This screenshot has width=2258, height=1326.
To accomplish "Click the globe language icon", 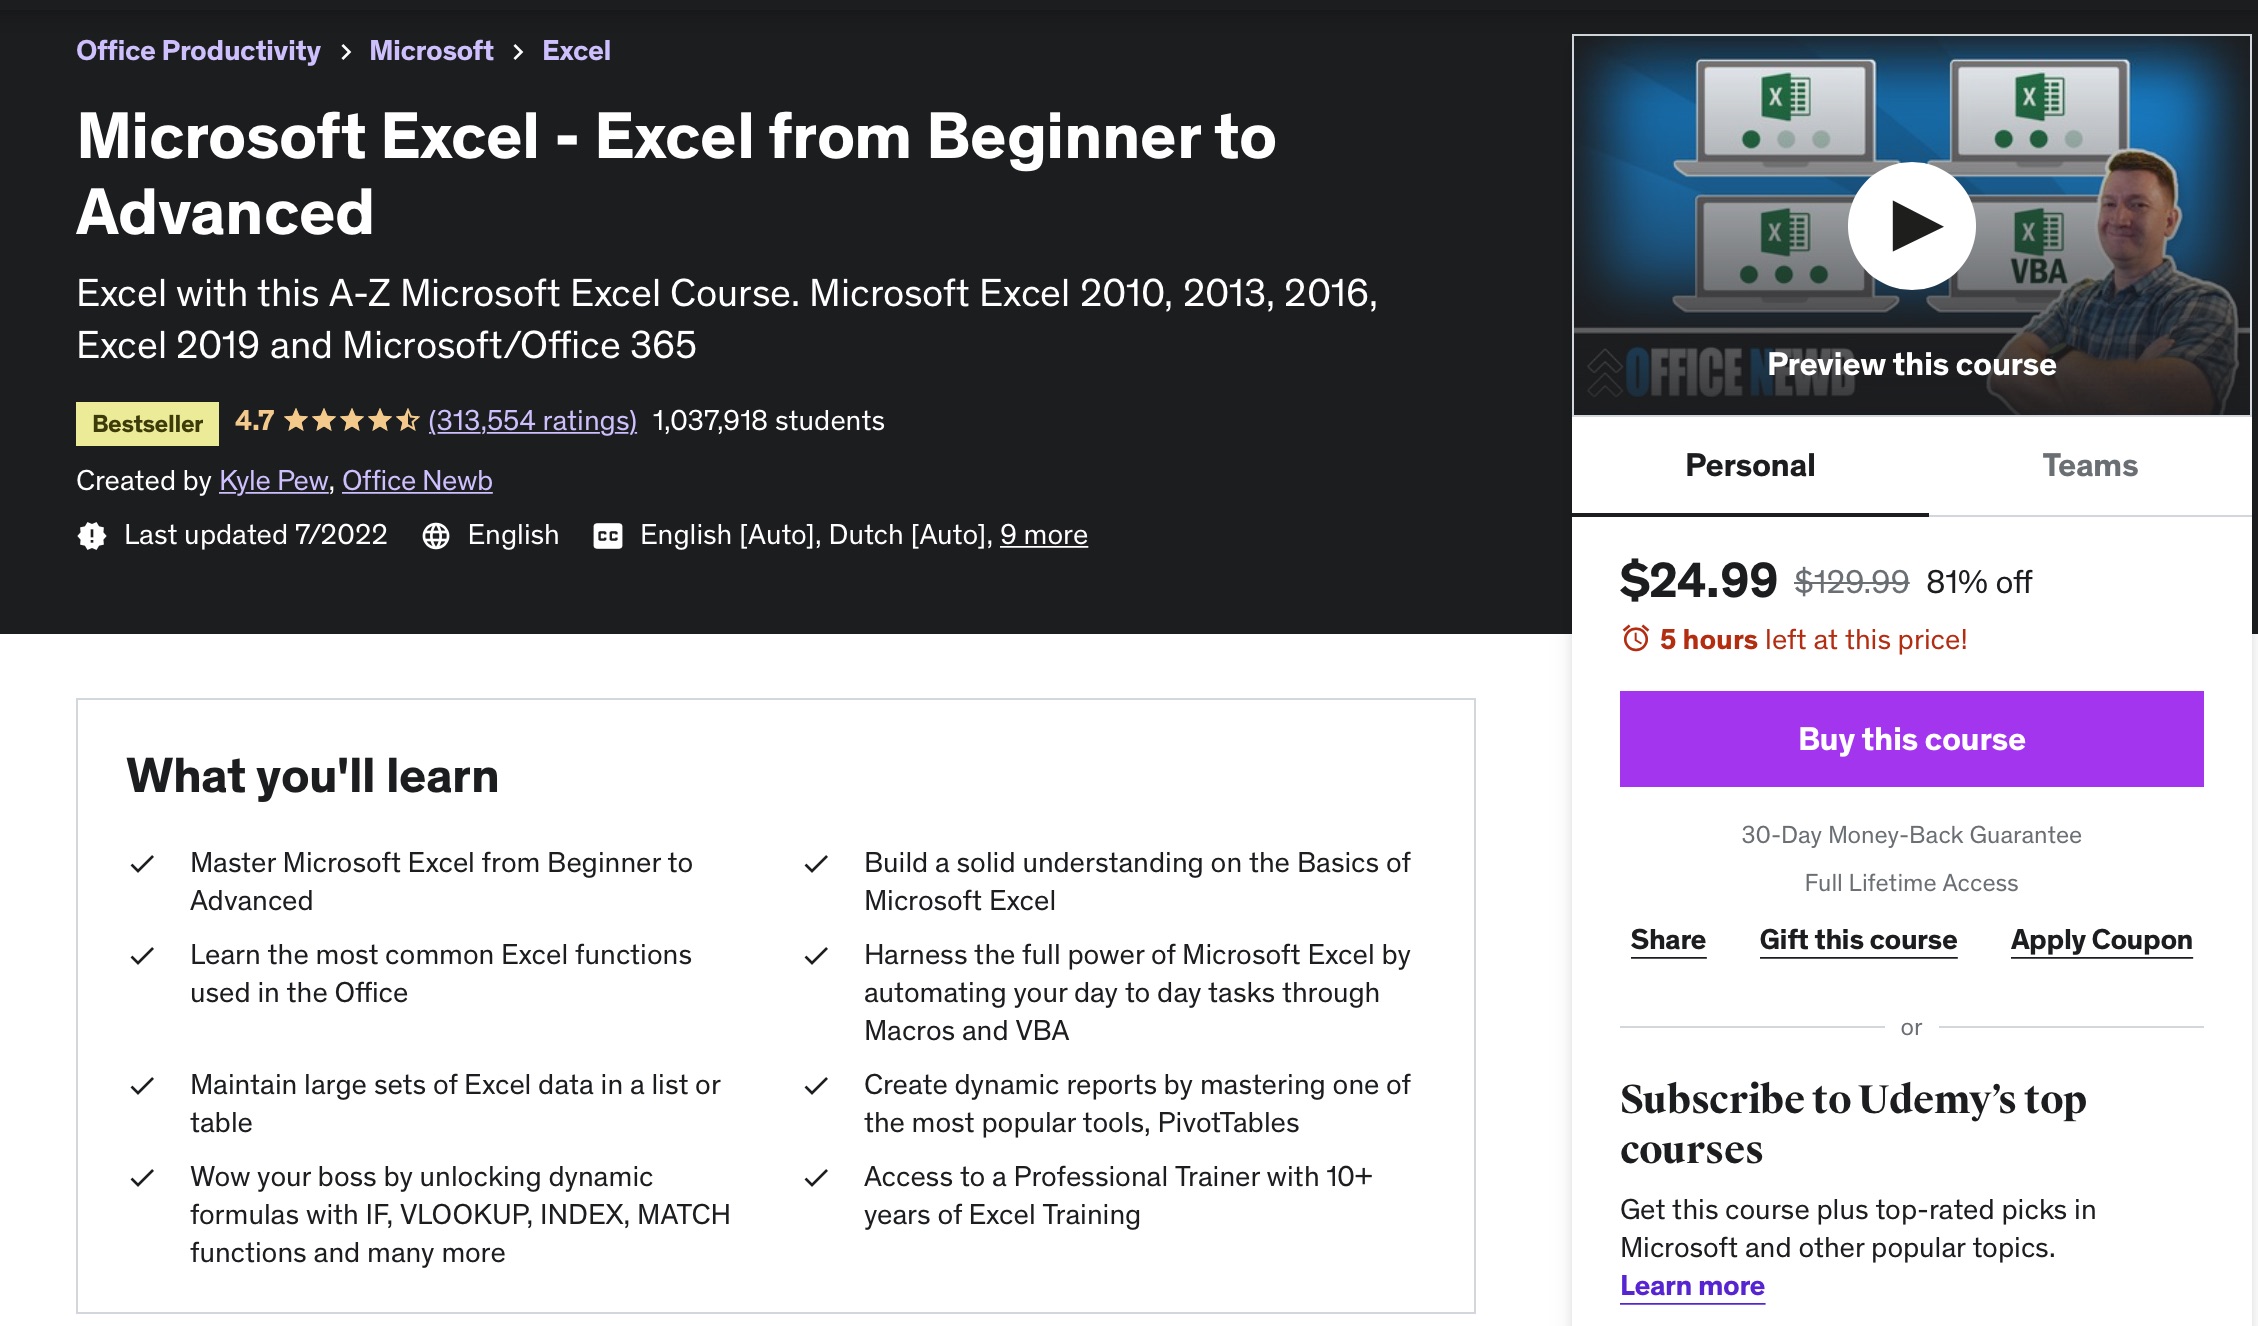I will [x=436, y=536].
